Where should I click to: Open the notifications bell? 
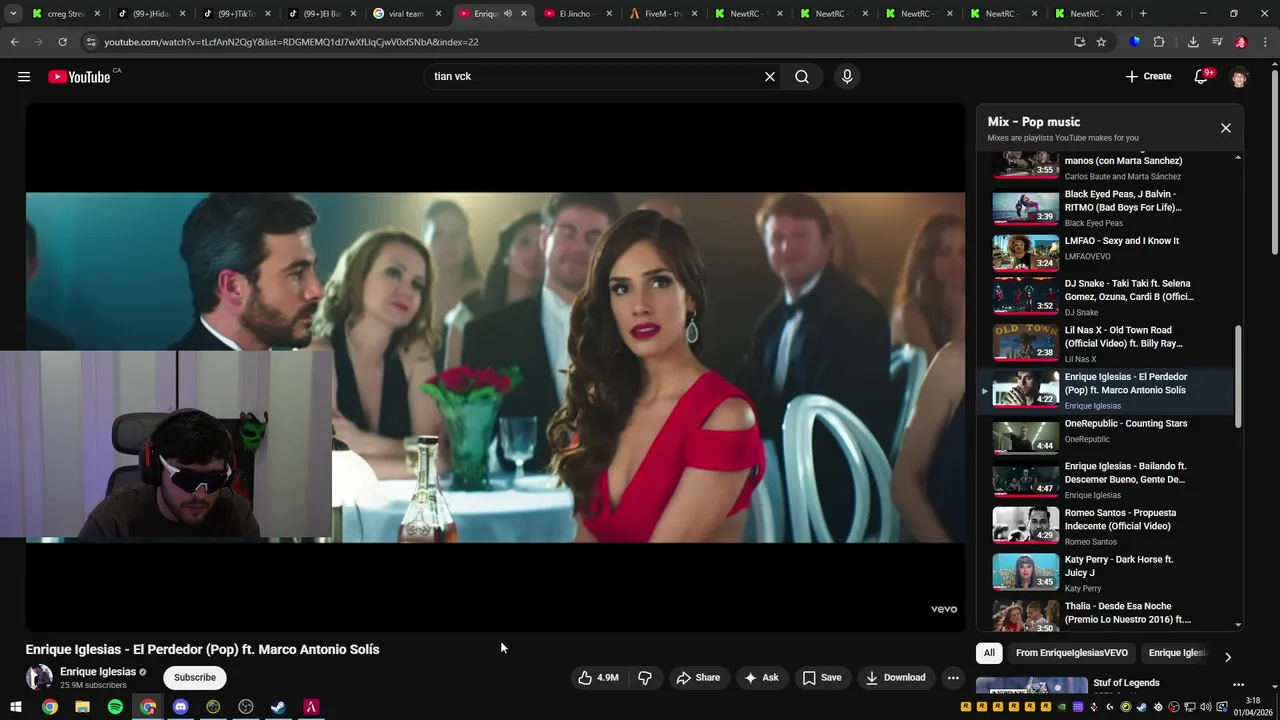click(1202, 77)
